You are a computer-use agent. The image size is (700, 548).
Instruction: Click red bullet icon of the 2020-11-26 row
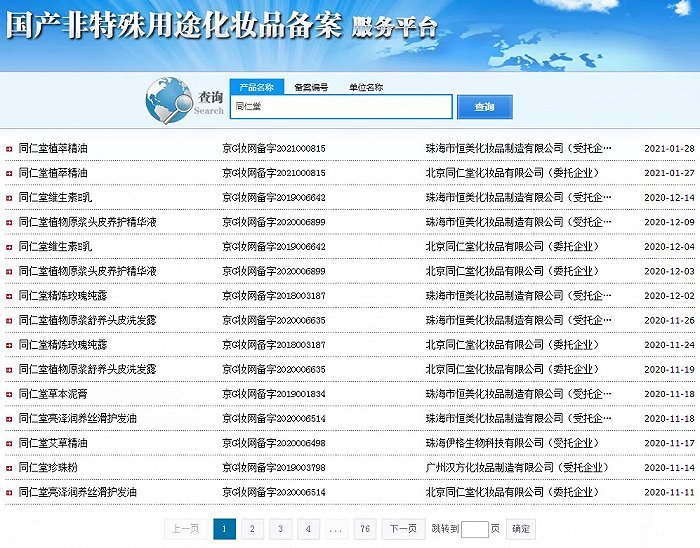[9, 320]
